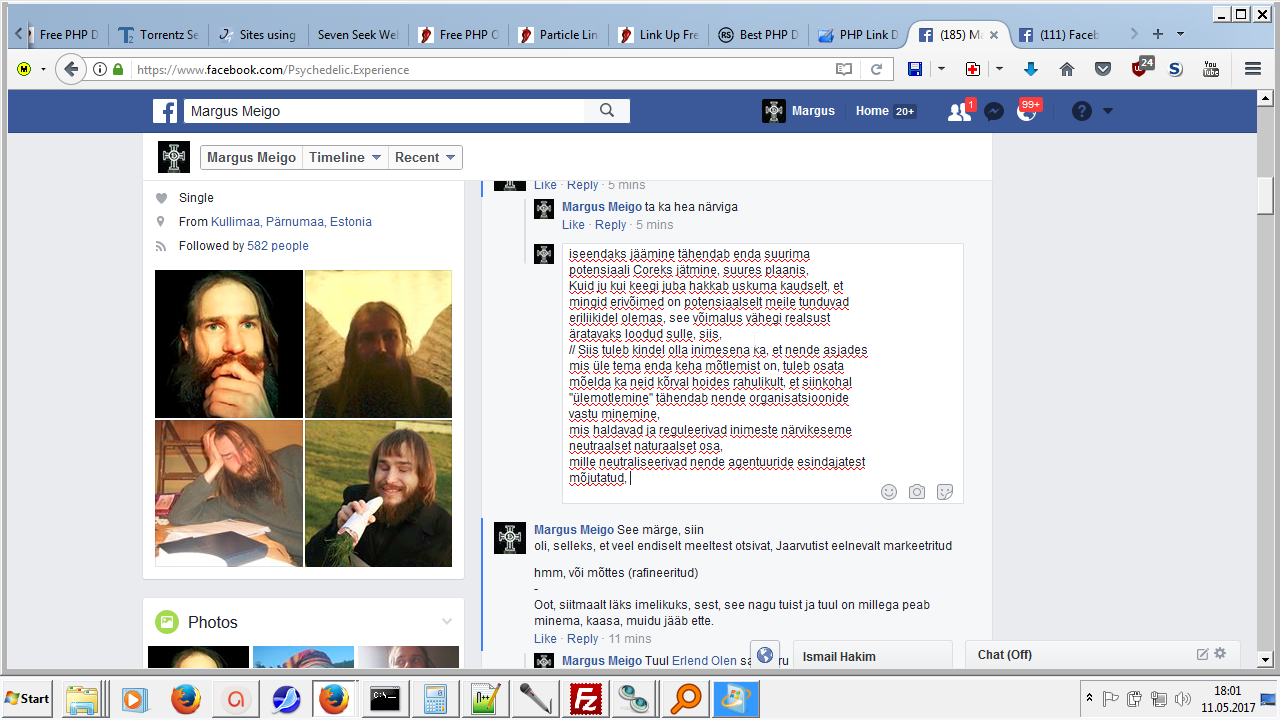The image size is (1280, 720).
Task: Open Ismail Hakim chat tab
Action: 873,655
